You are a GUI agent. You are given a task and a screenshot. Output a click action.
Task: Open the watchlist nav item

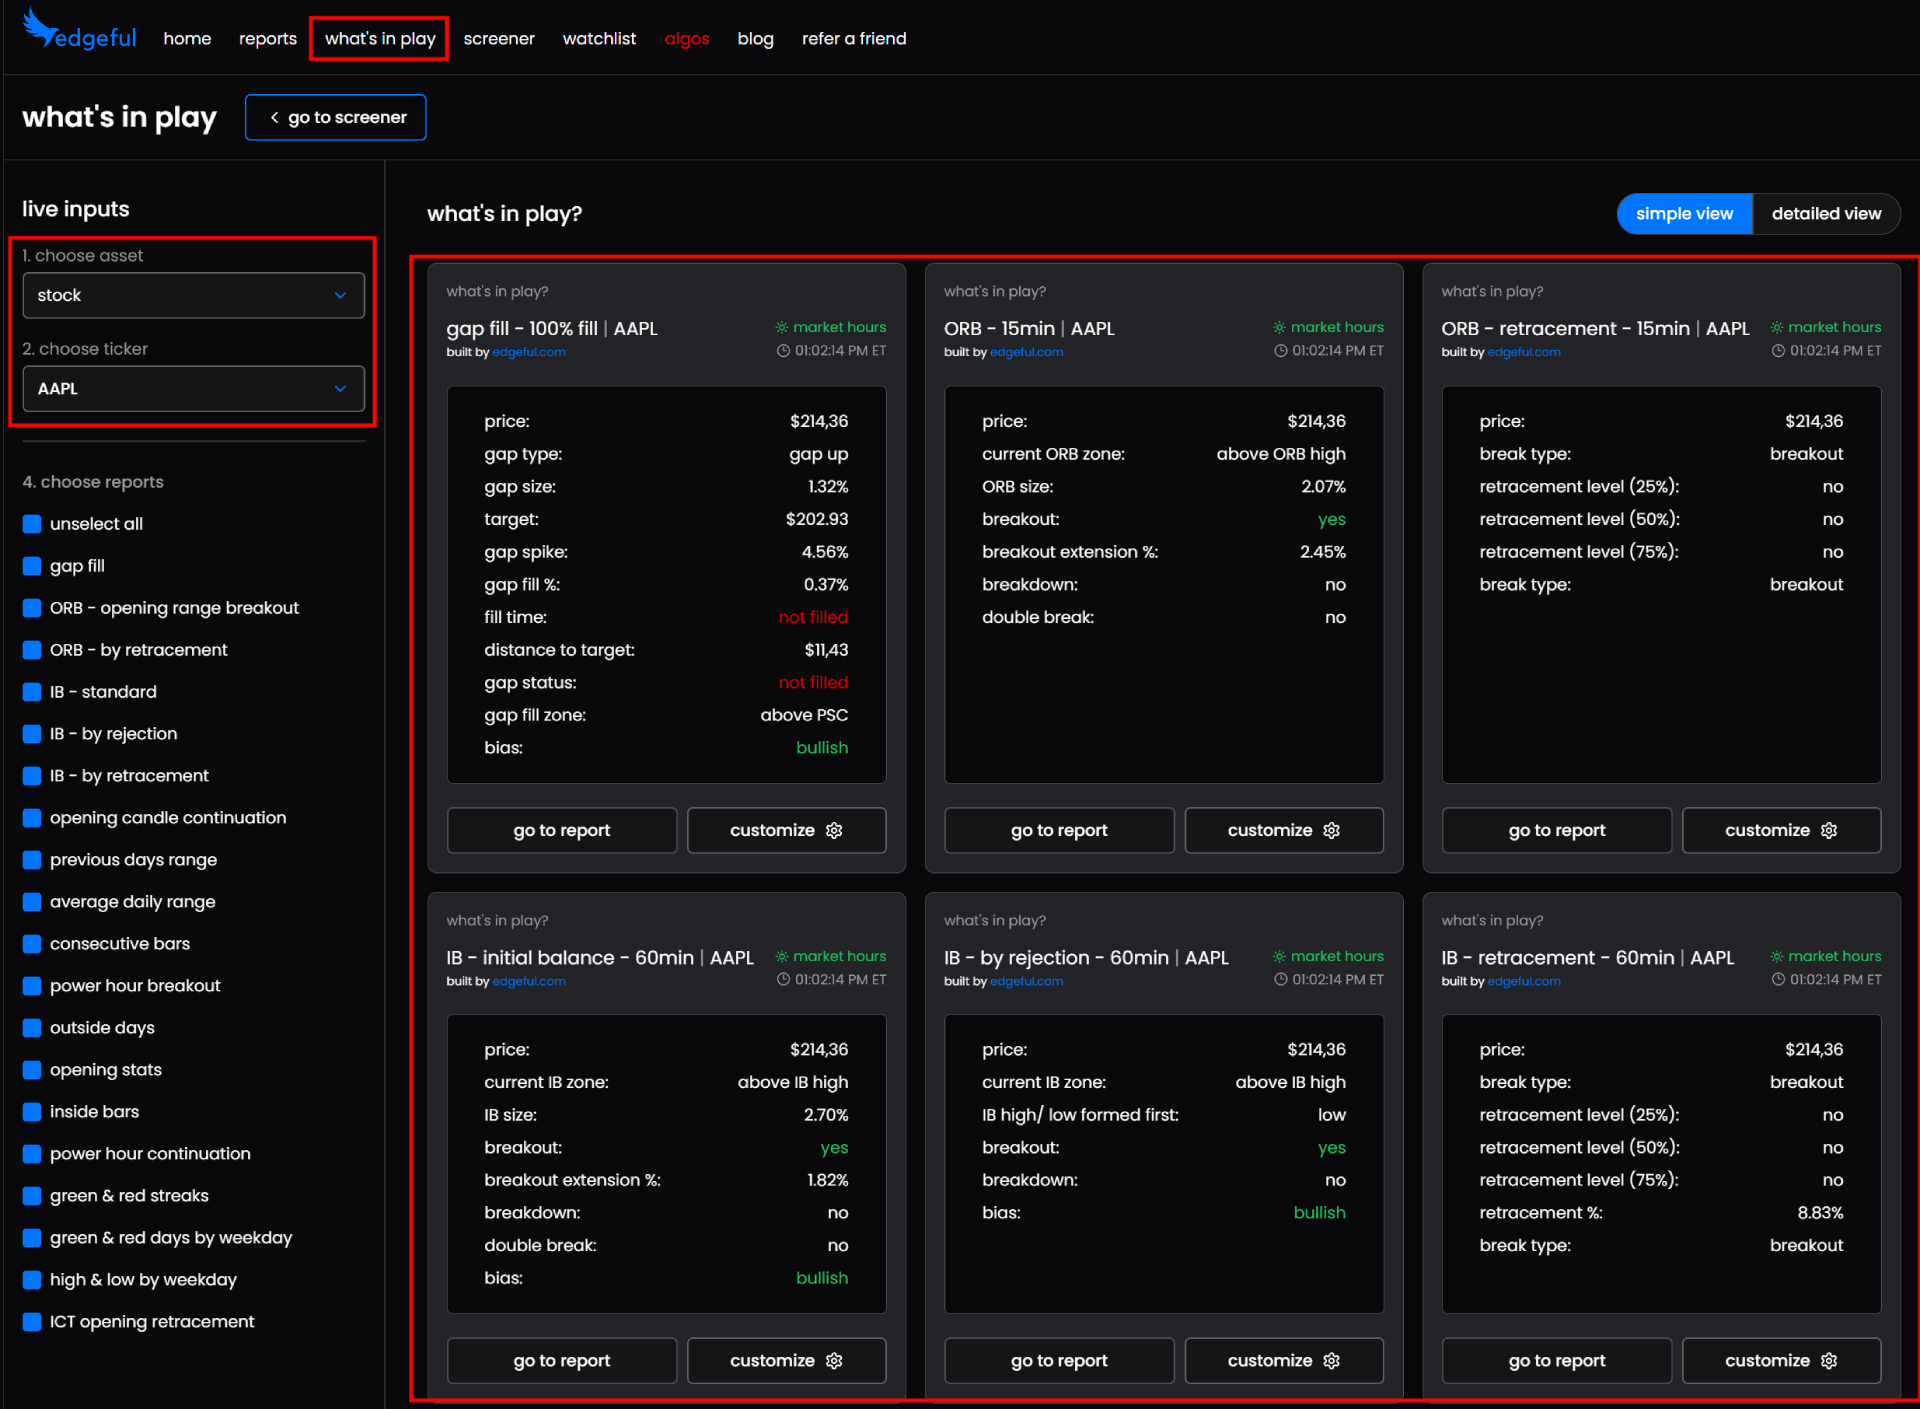coord(599,39)
